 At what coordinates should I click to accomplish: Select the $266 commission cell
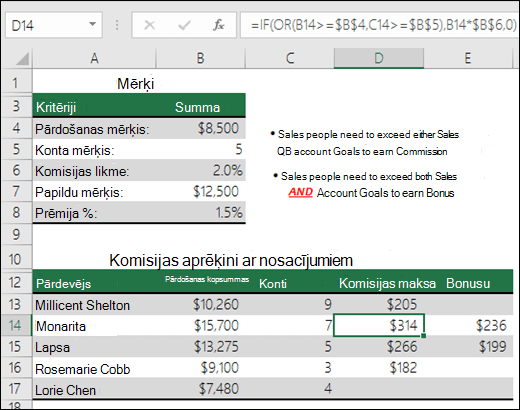coord(379,347)
